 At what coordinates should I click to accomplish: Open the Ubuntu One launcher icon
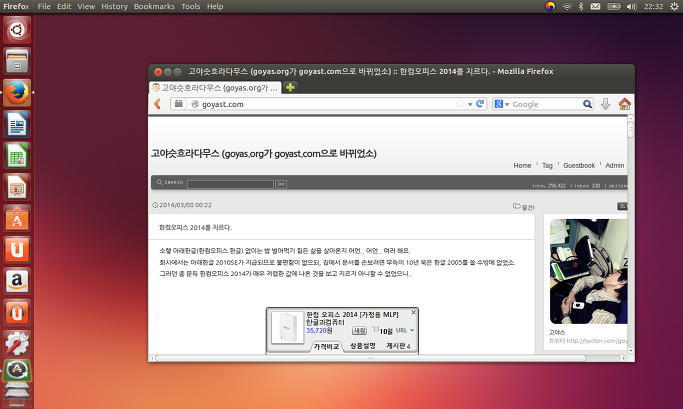click(x=17, y=250)
